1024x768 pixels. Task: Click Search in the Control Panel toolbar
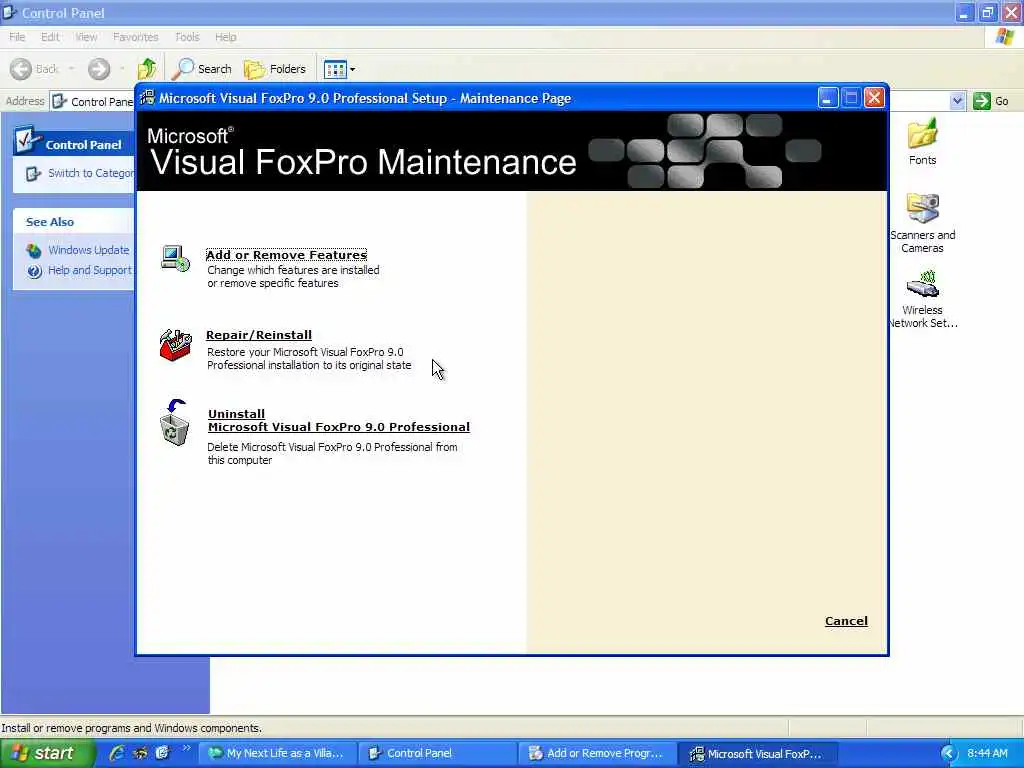202,69
